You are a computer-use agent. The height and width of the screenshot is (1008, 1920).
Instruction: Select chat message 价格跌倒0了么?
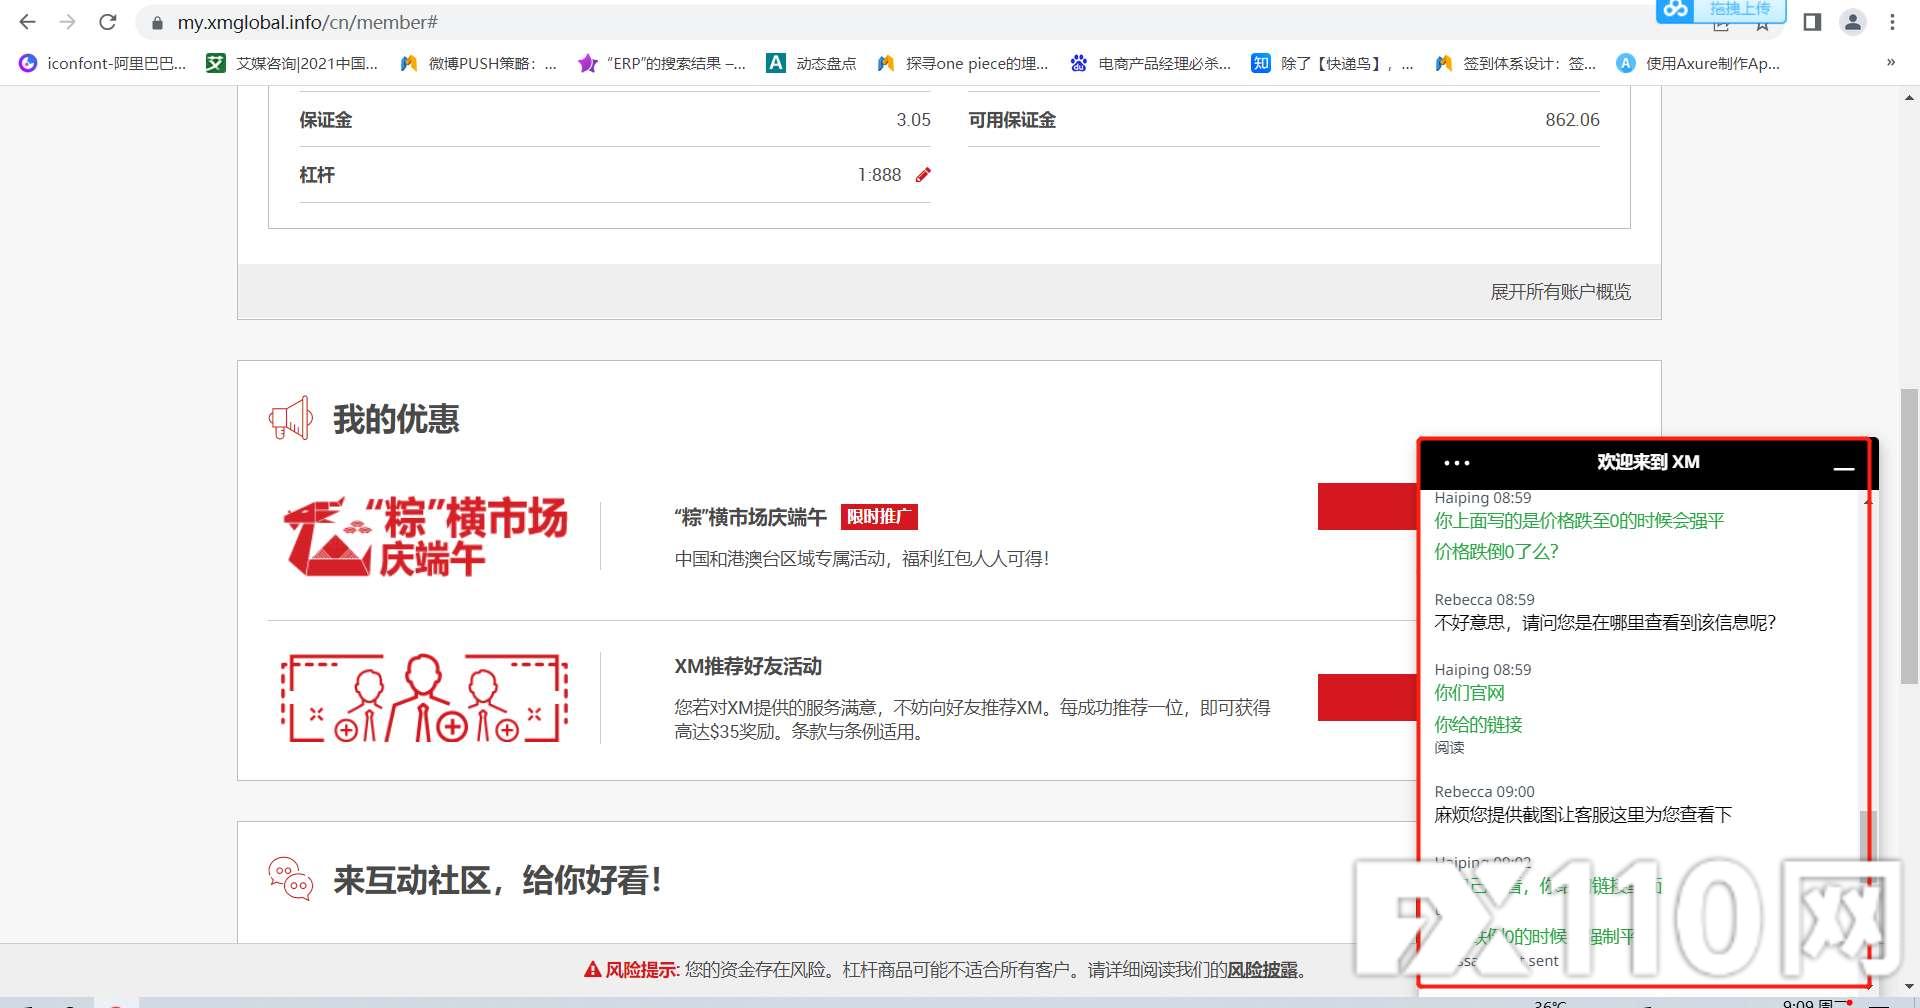(1496, 552)
